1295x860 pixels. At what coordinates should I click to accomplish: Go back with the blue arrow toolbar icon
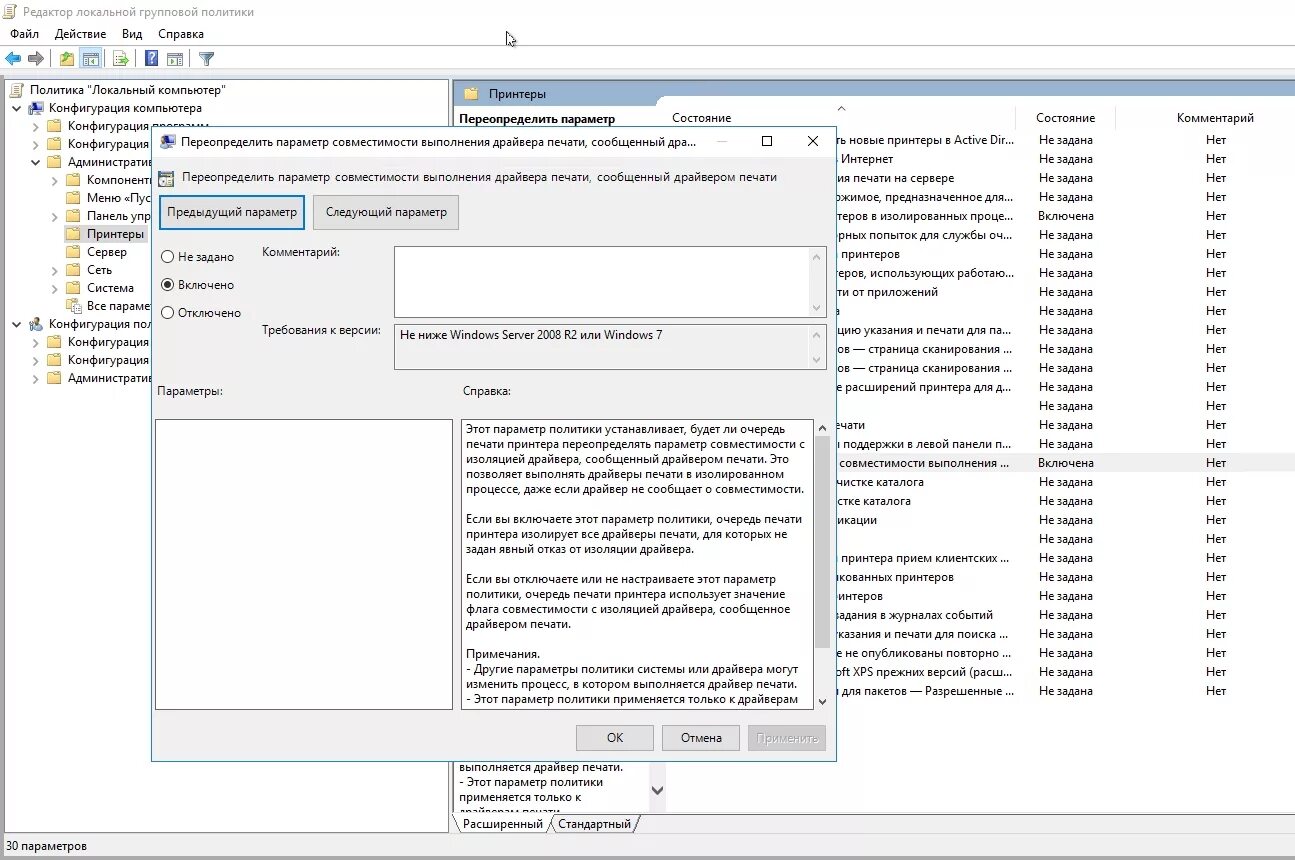coord(13,59)
